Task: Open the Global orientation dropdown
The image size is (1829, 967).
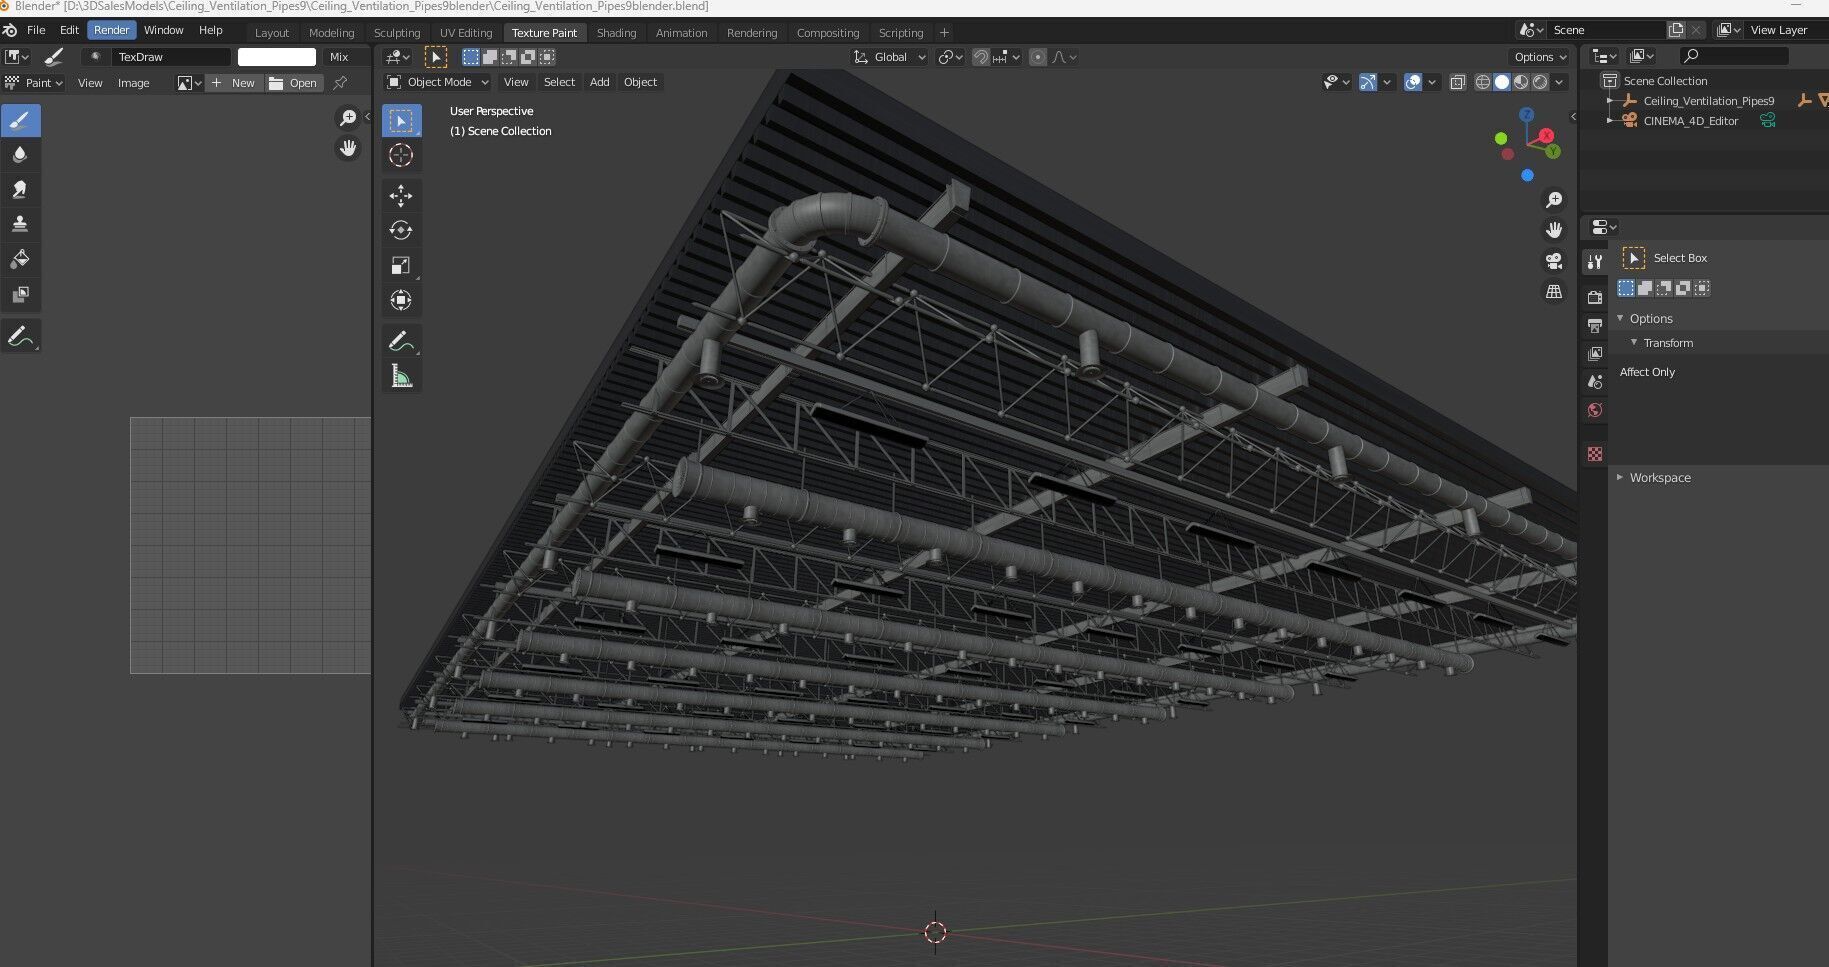Action: (x=890, y=57)
